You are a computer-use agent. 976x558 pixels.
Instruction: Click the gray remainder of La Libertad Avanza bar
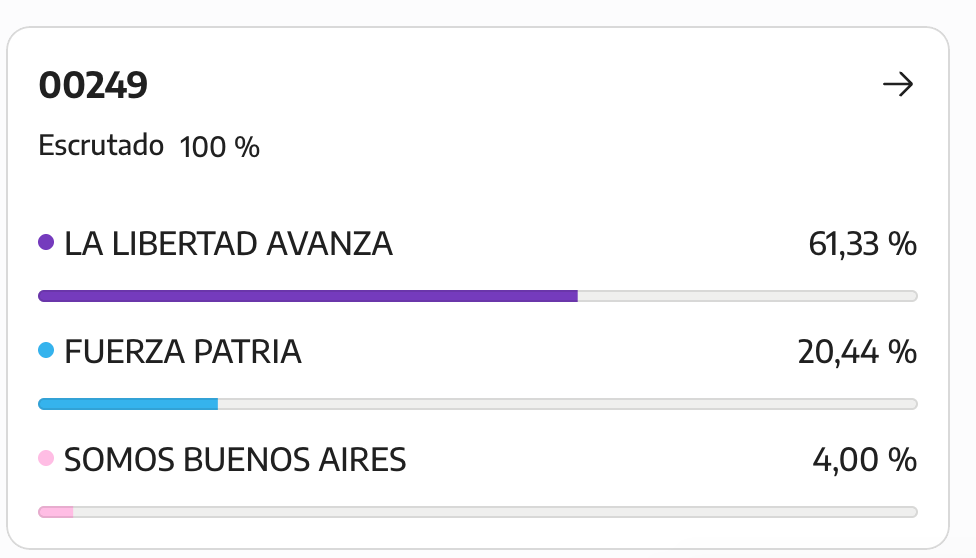(x=748, y=296)
